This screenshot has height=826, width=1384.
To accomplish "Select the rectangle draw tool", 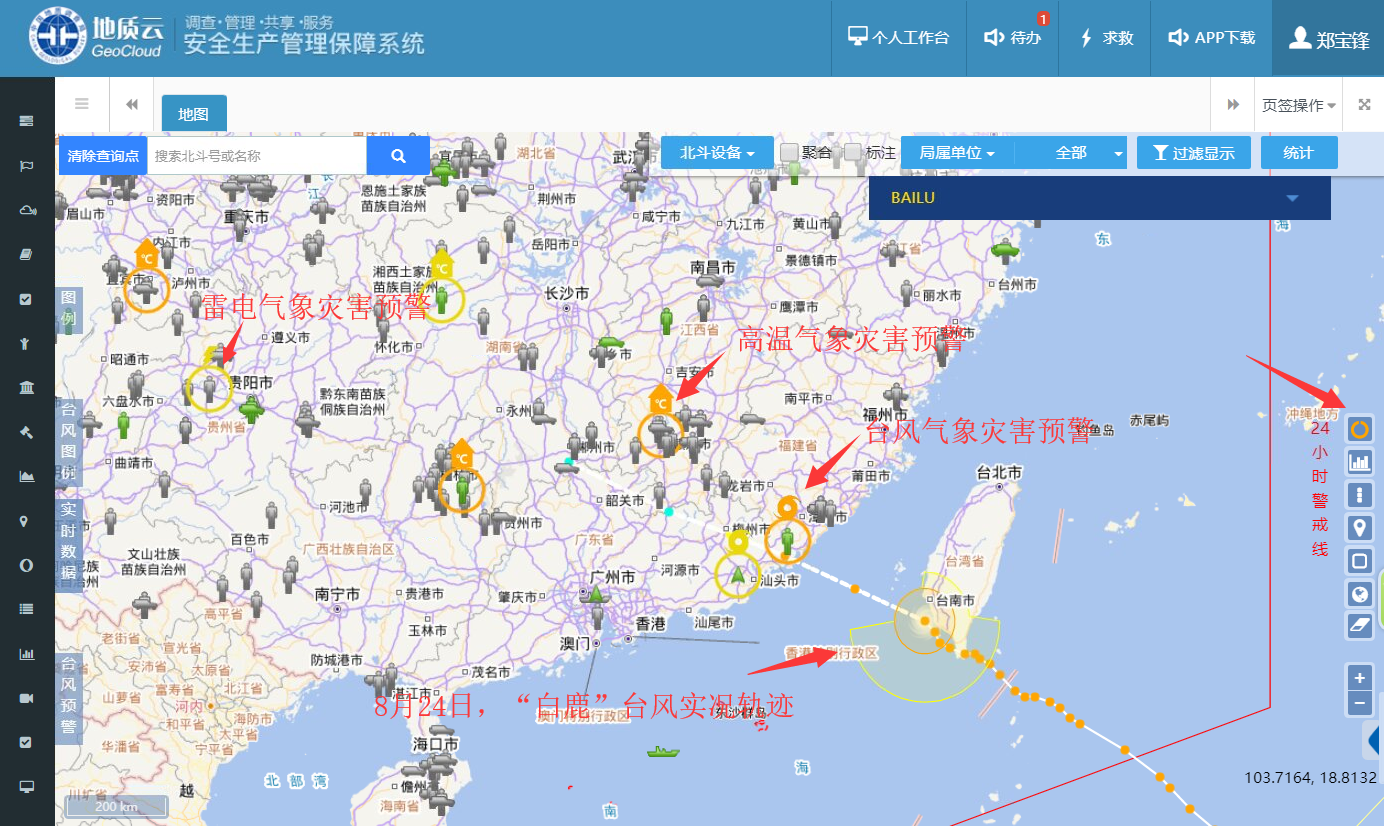I will click(x=1359, y=561).
